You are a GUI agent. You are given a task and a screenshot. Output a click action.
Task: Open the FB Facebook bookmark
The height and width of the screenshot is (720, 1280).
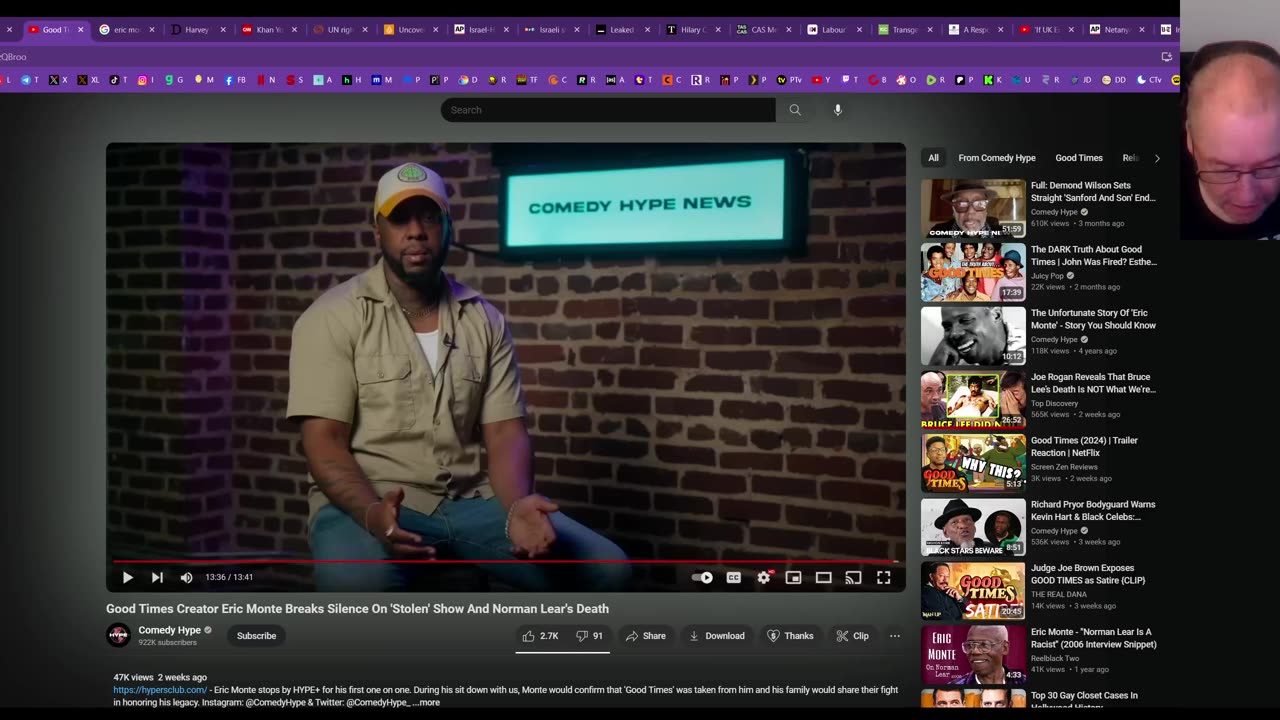(x=235, y=80)
